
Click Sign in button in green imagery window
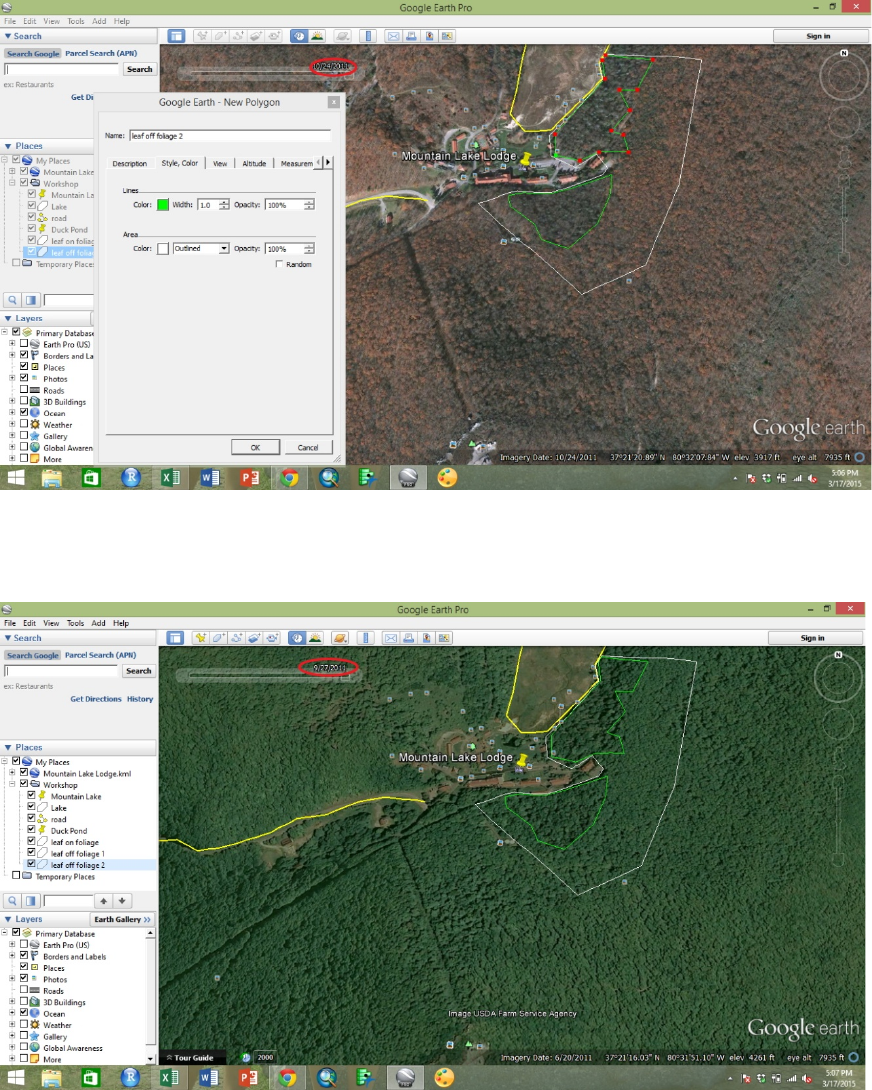pos(812,637)
